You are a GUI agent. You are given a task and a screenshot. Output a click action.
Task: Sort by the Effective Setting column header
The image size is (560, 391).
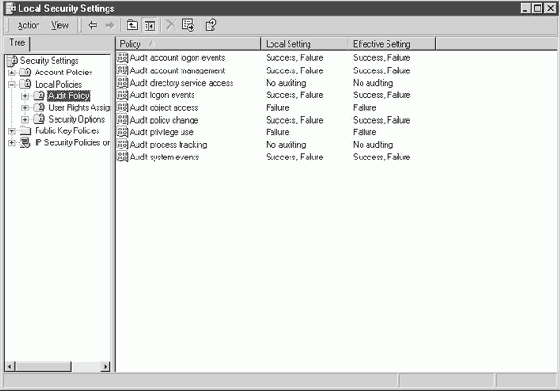pyautogui.click(x=391, y=44)
